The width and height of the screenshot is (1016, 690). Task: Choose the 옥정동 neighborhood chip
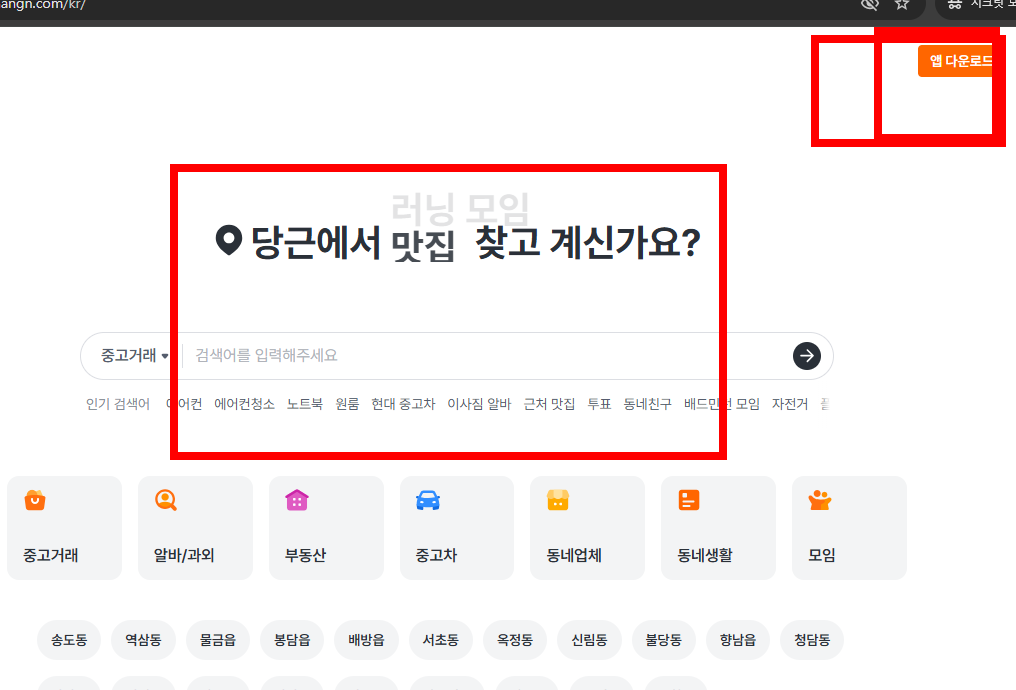[514, 640]
